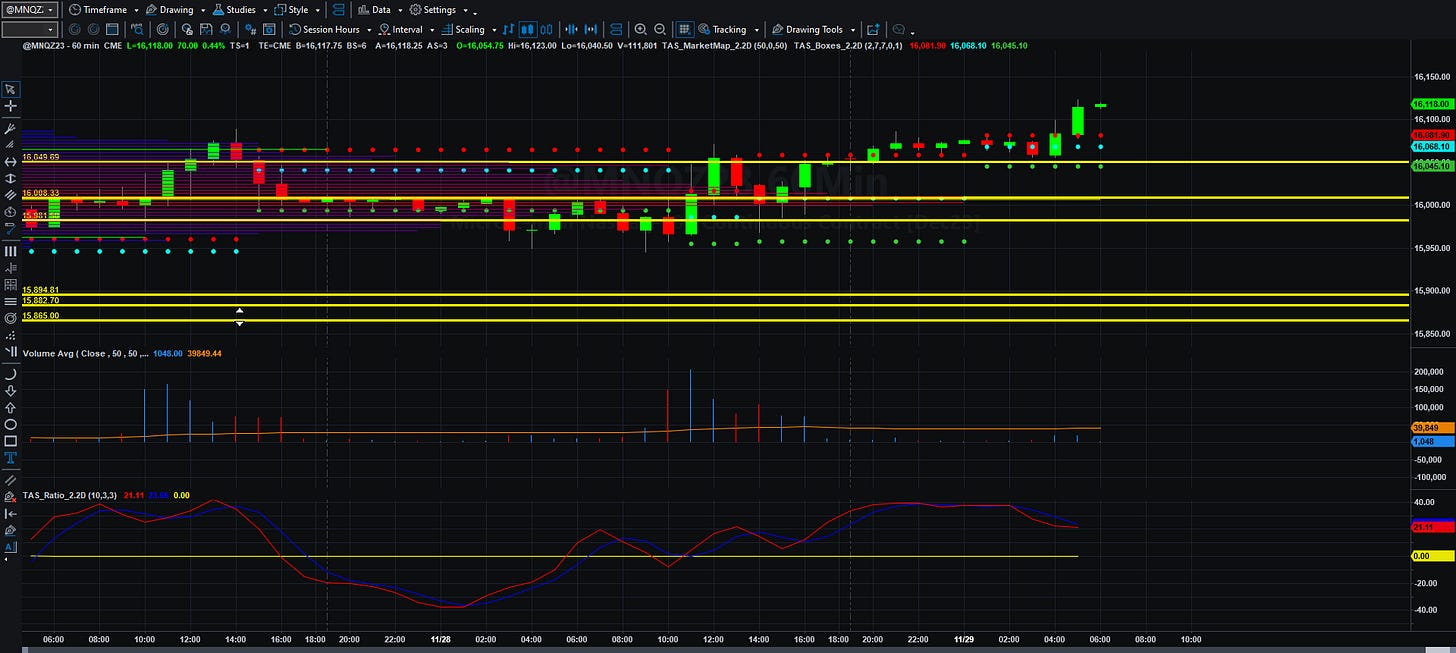
Task: Click the zoom in magnifier icon
Action: click(641, 29)
